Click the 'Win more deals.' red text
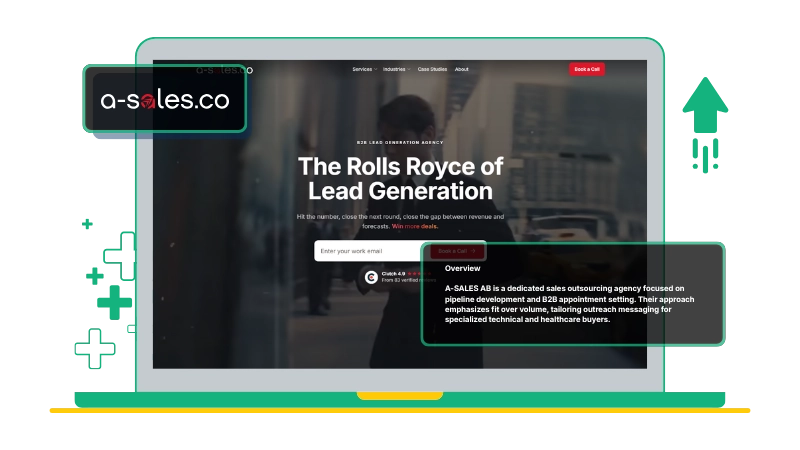Image resolution: width=800 pixels, height=450 pixels. (x=415, y=227)
